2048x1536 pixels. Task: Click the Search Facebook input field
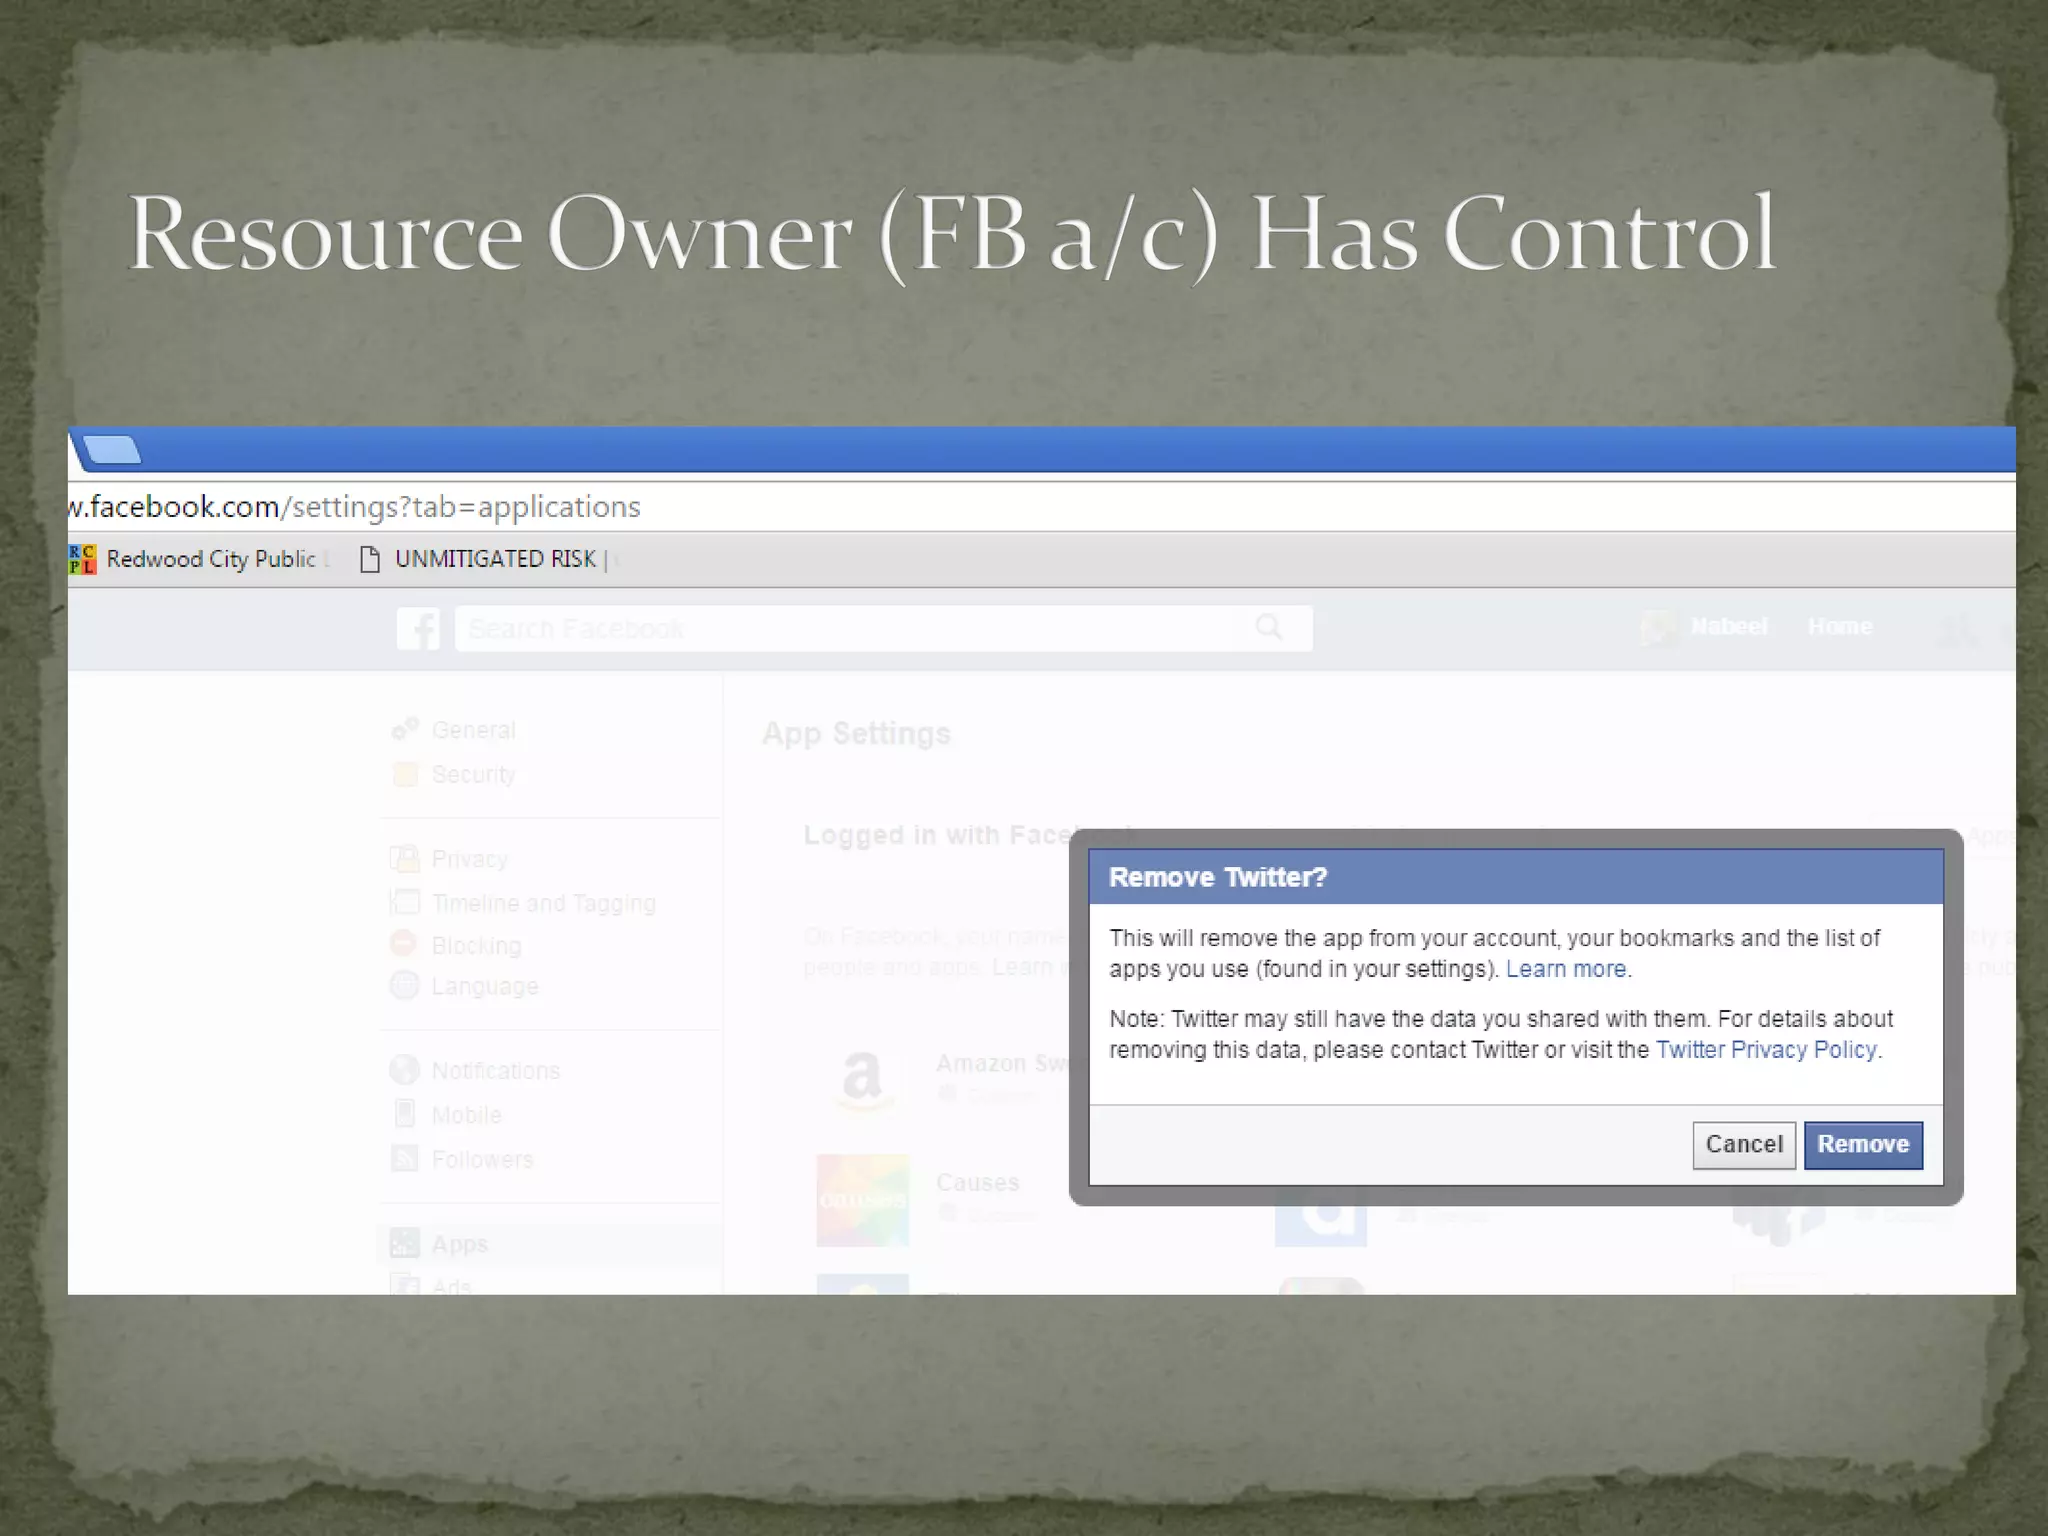(850, 628)
